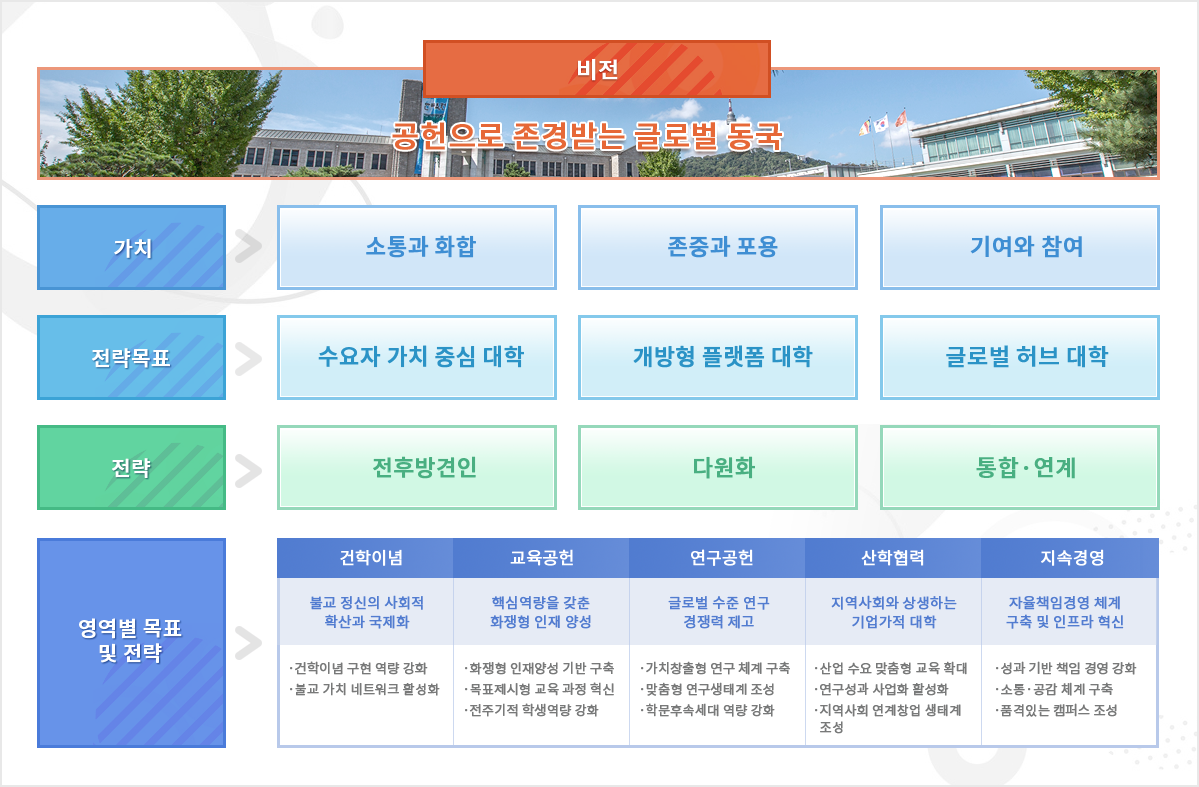Select the goal "불교 정신의 사회적 확산과 국제화"
The height and width of the screenshot is (787, 1199).
[366, 612]
